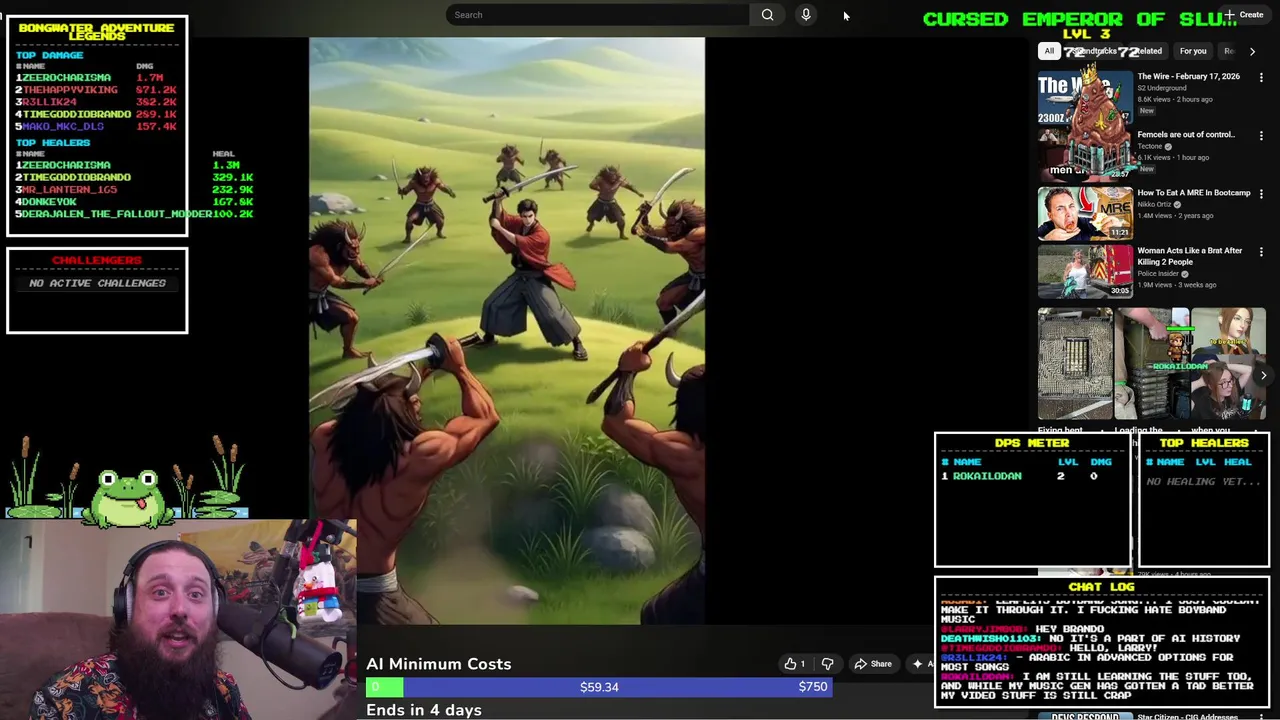Select the All filter chip
Image resolution: width=1280 pixels, height=720 pixels.
[x=1049, y=51]
